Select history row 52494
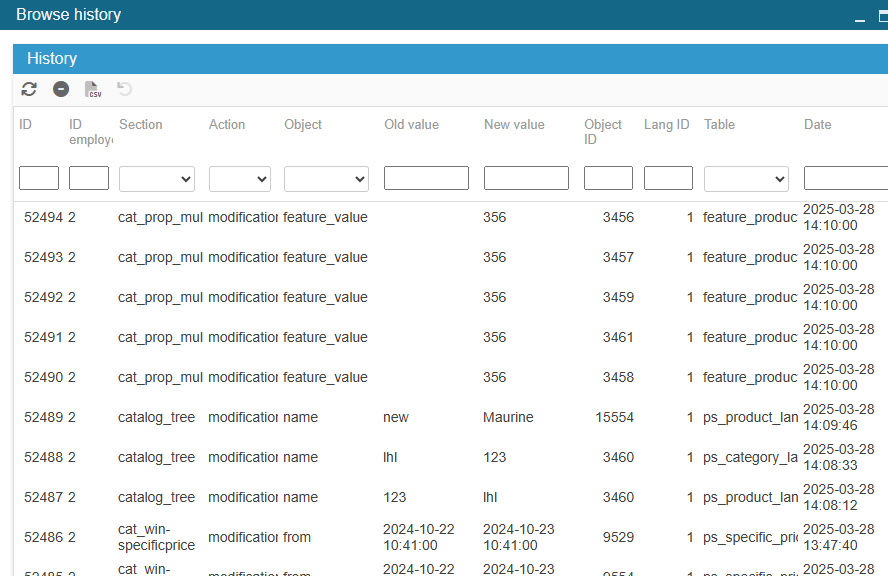The image size is (888, 576). pos(450,217)
